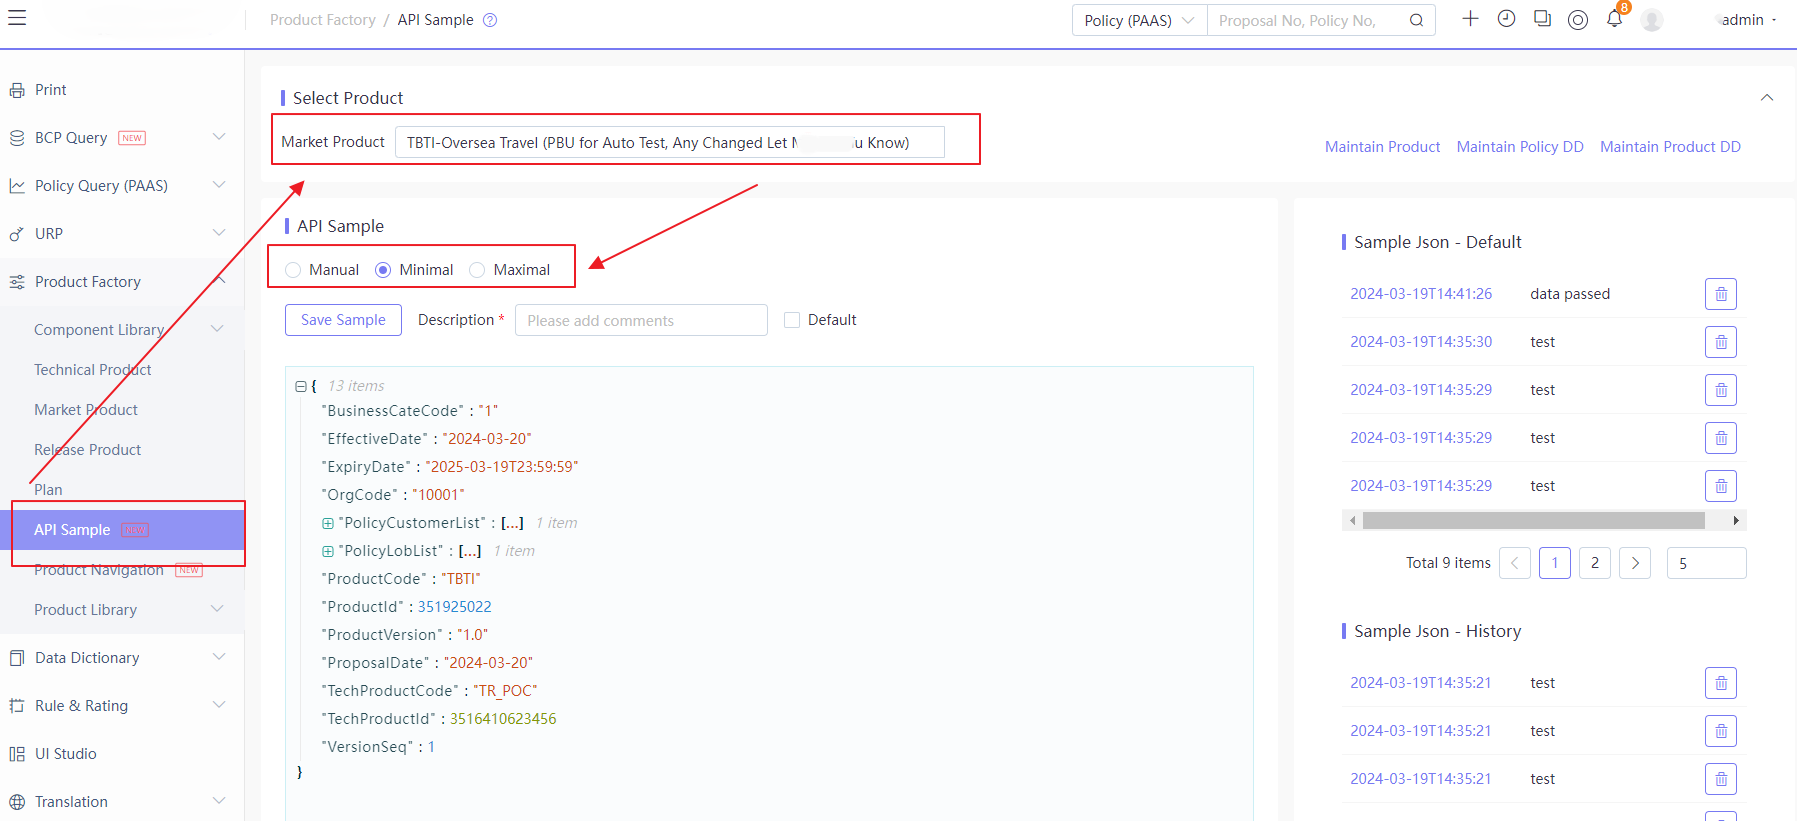Go to pagination page 2
The image size is (1797, 821).
click(1595, 563)
